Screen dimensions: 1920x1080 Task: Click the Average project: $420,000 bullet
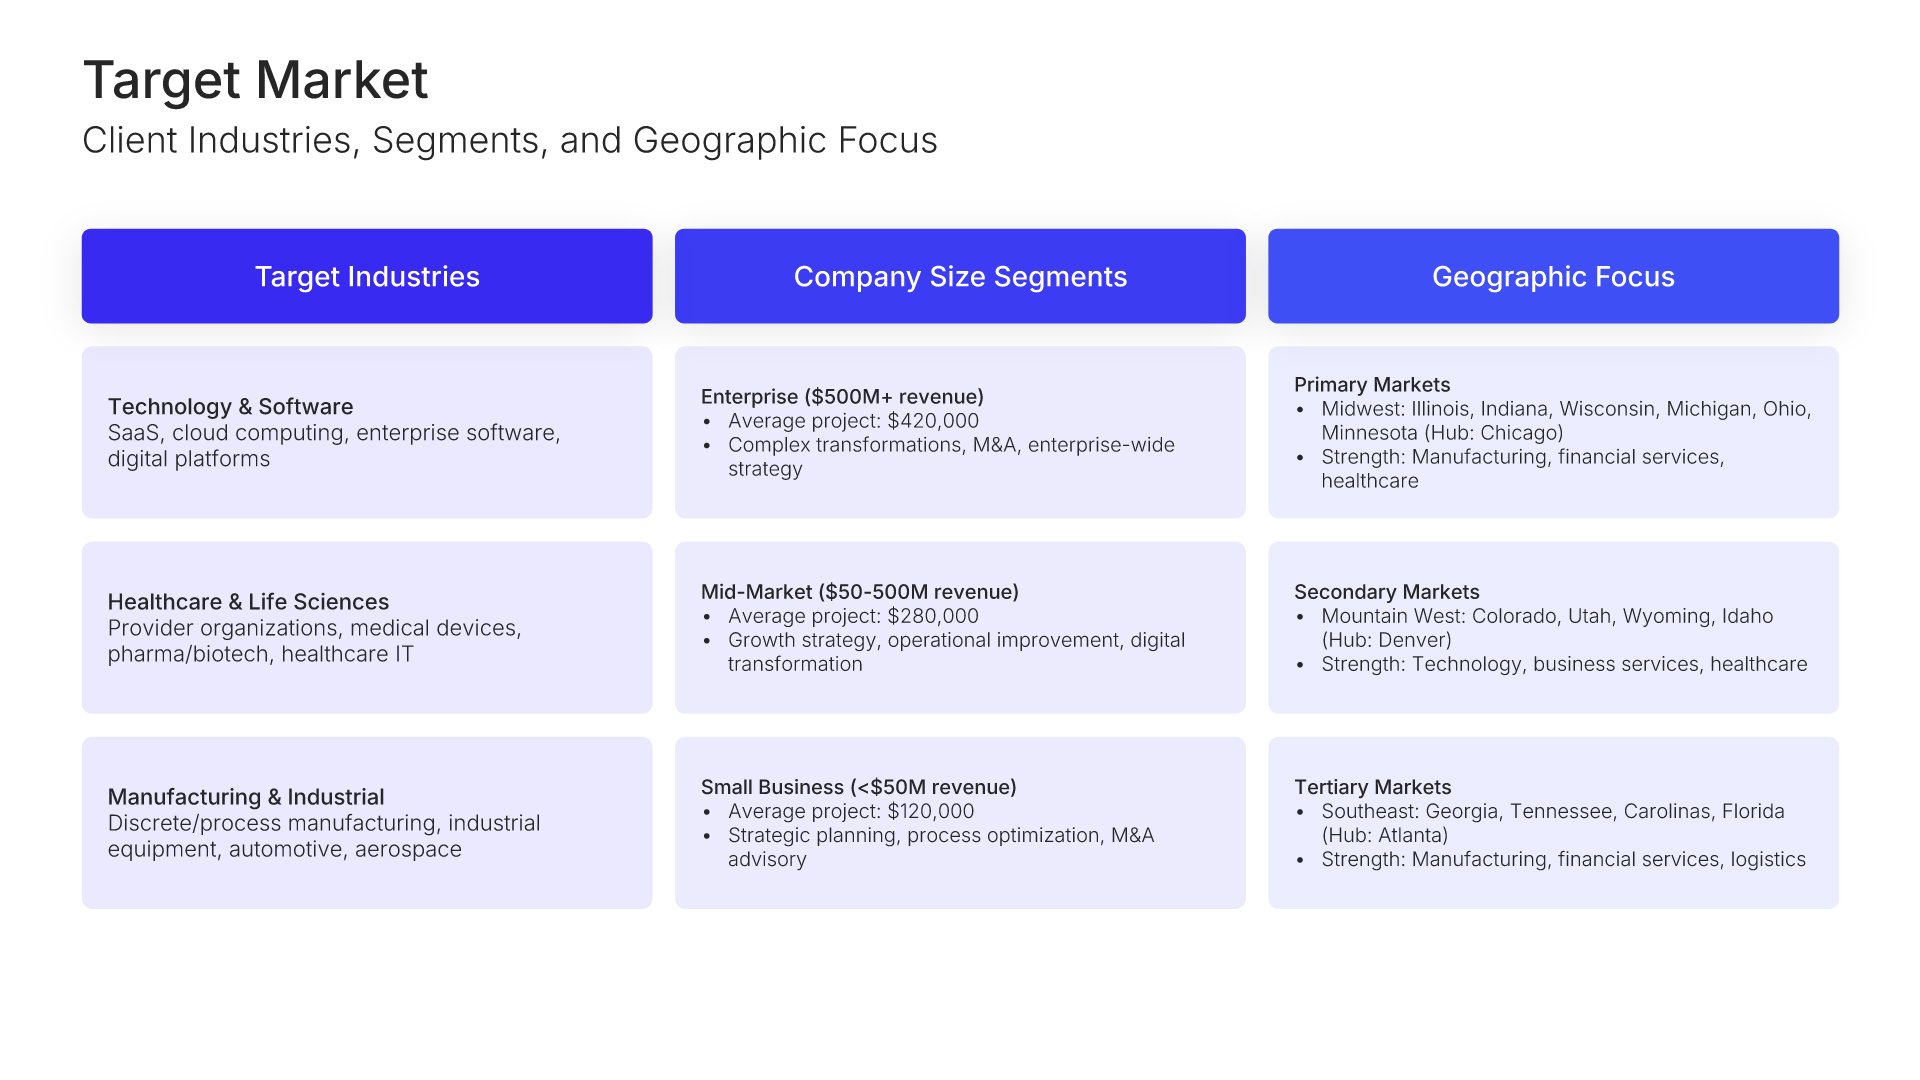[853, 421]
